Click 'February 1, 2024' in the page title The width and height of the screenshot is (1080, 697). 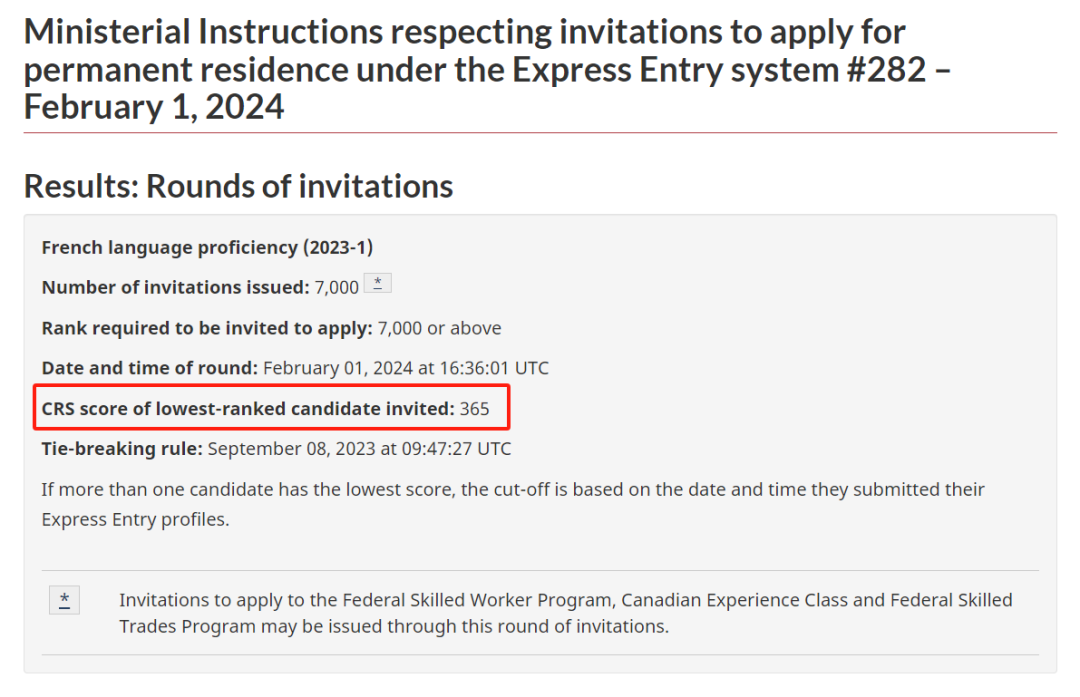click(154, 107)
